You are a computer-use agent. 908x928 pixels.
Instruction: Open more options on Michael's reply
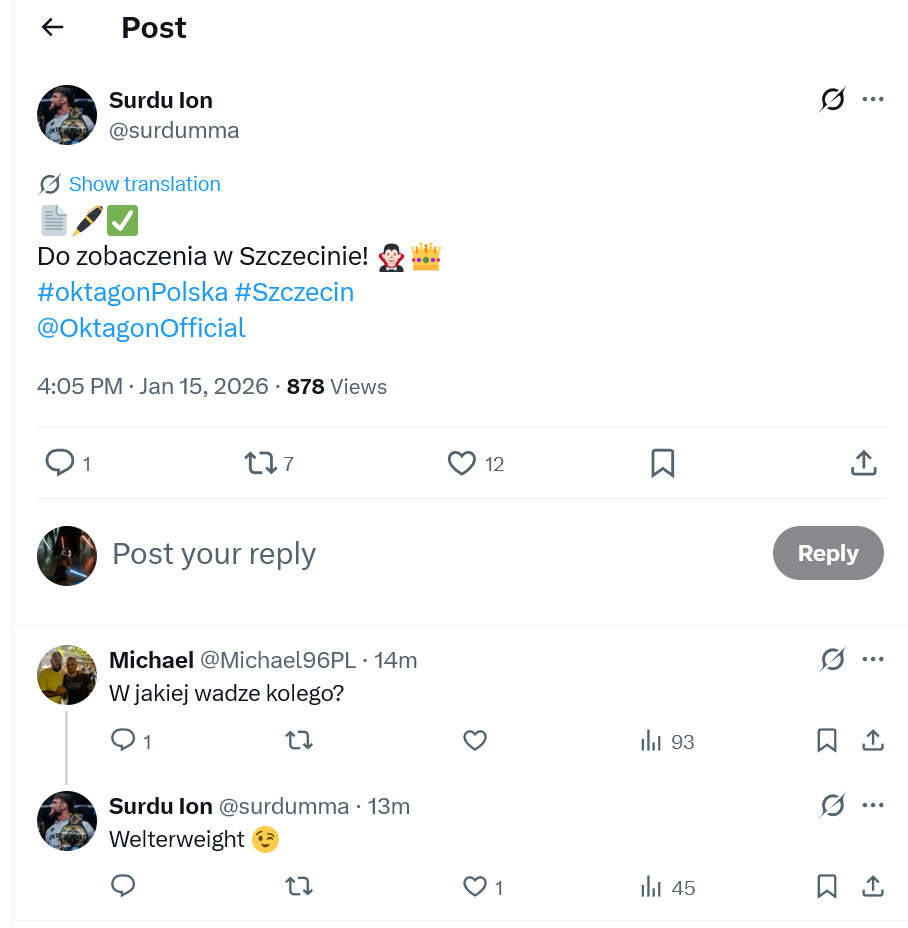click(873, 660)
